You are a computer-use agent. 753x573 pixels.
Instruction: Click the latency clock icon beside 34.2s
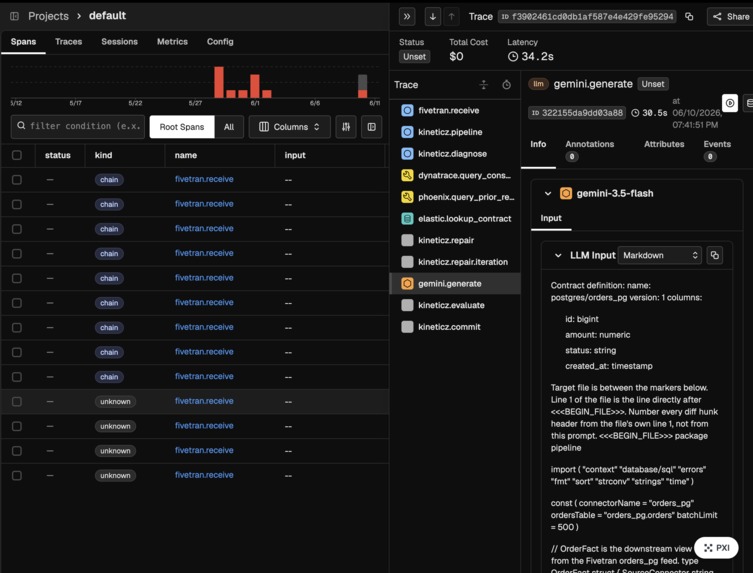point(513,57)
